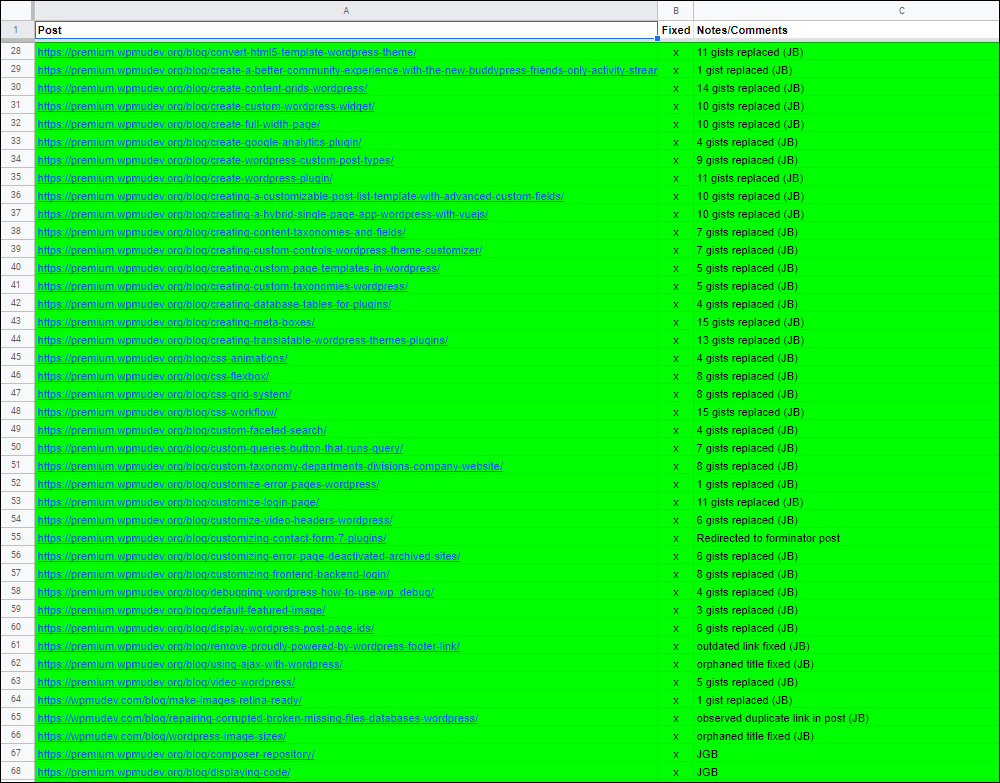Select "14 gists replaced (JB)" note cell
This screenshot has height=783, width=1000.
(x=846, y=88)
